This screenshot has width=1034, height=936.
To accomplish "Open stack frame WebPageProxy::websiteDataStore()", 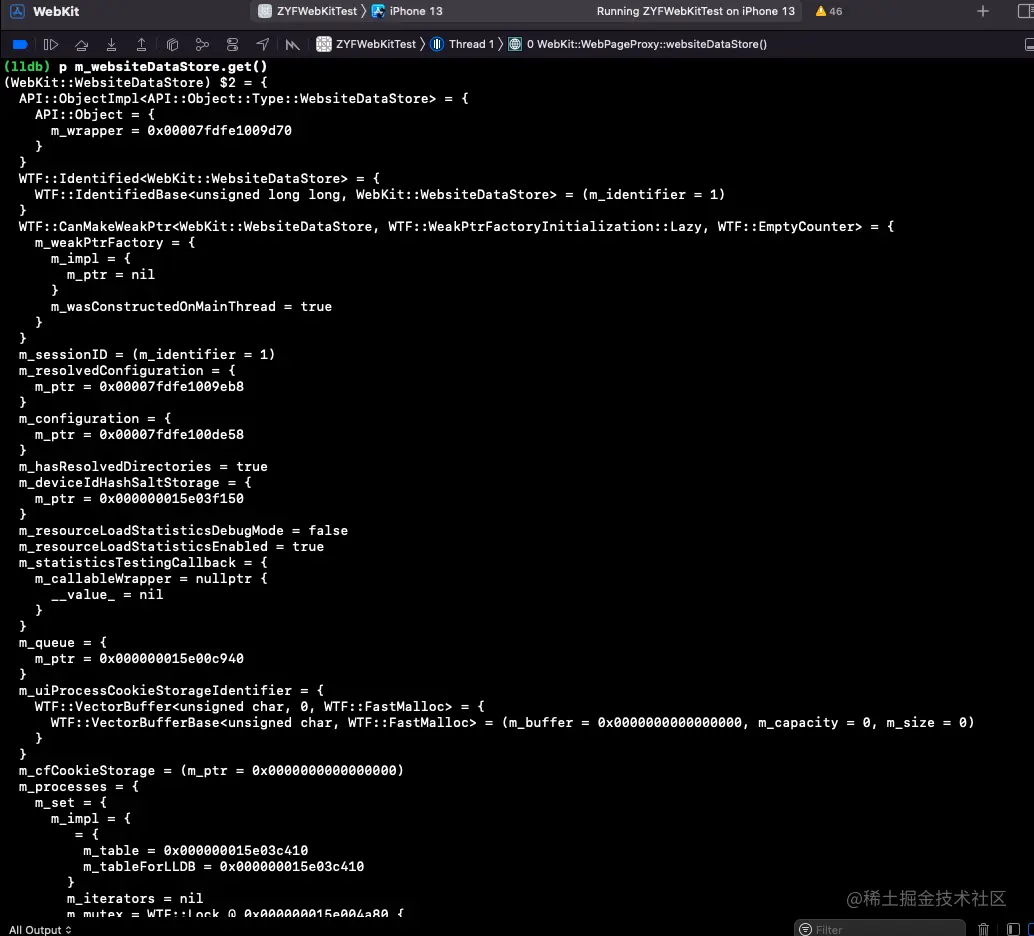I will click(637, 44).
